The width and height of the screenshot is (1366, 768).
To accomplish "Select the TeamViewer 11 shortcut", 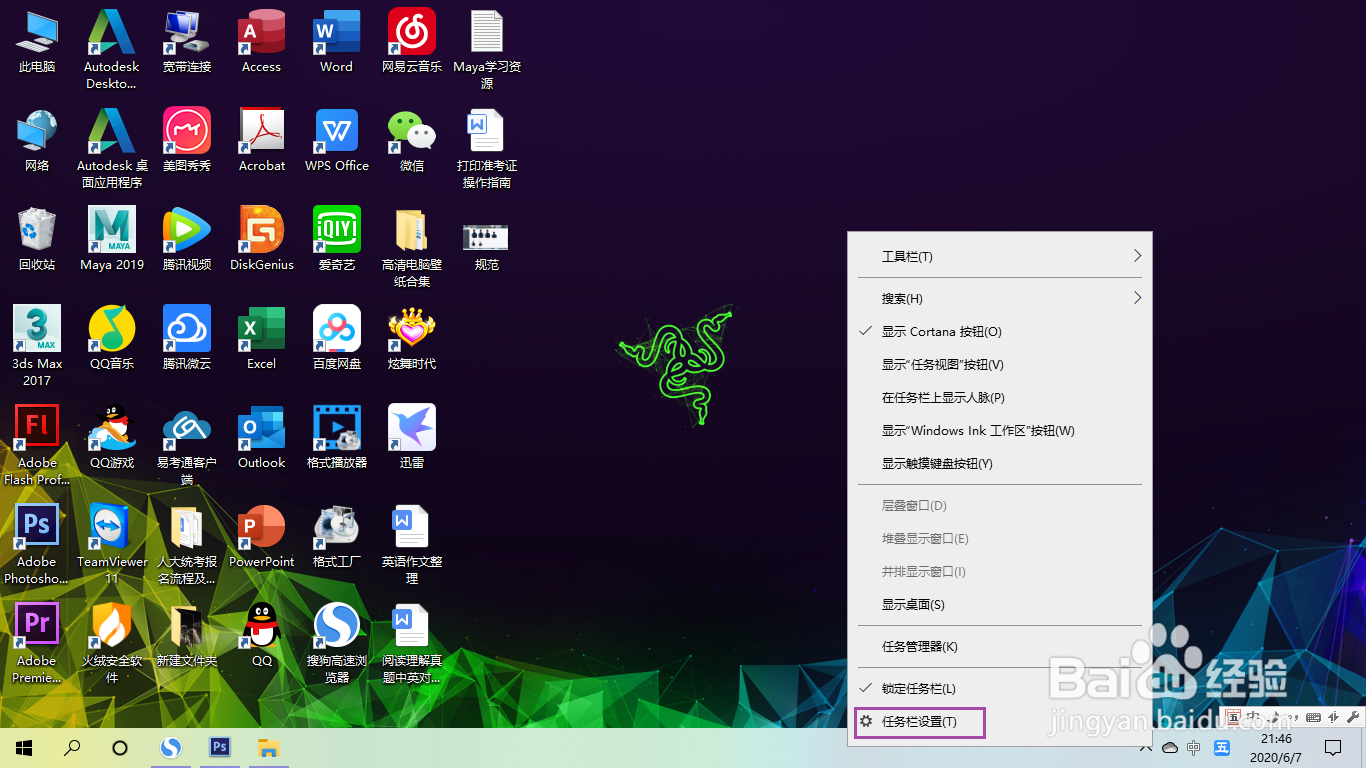I will pyautogui.click(x=112, y=544).
